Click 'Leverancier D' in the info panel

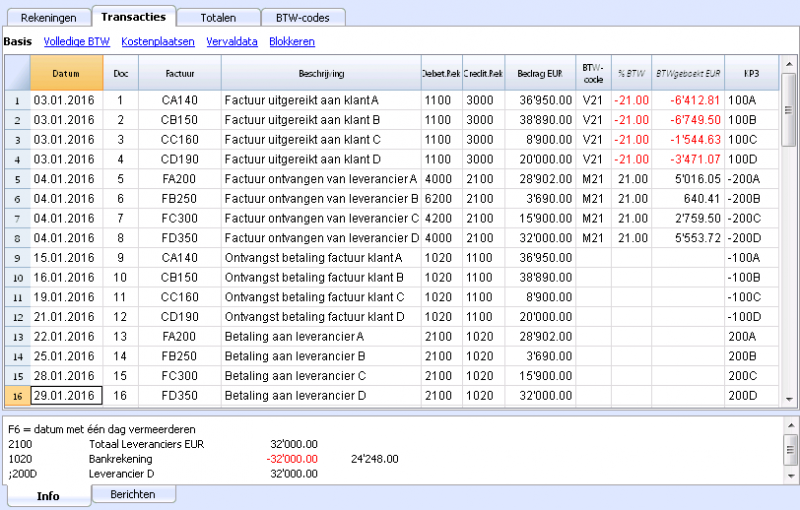[x=121, y=474]
